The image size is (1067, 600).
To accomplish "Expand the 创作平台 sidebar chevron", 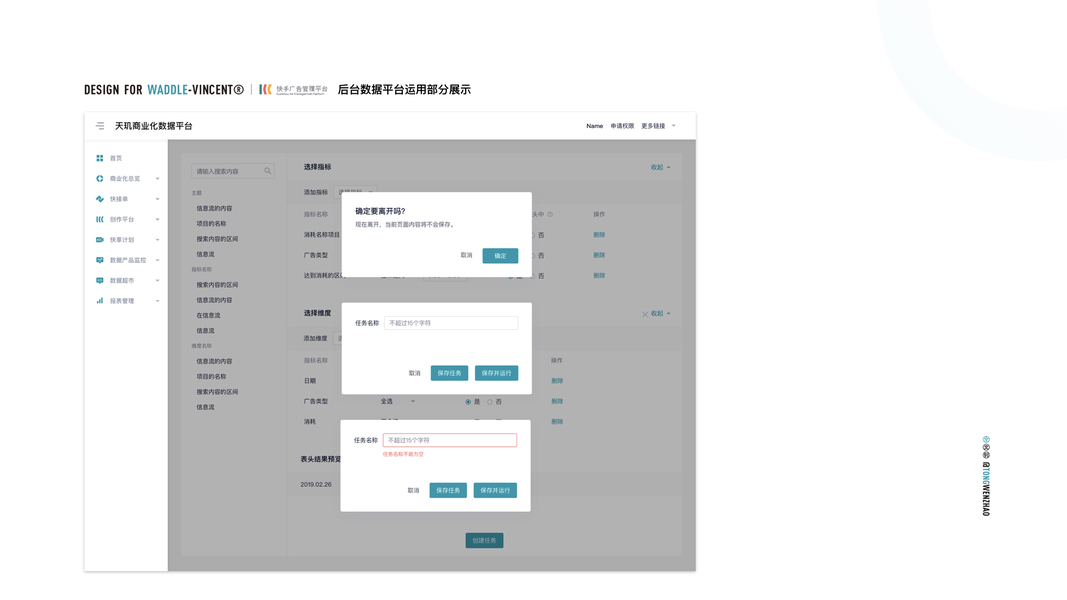I will tap(157, 220).
